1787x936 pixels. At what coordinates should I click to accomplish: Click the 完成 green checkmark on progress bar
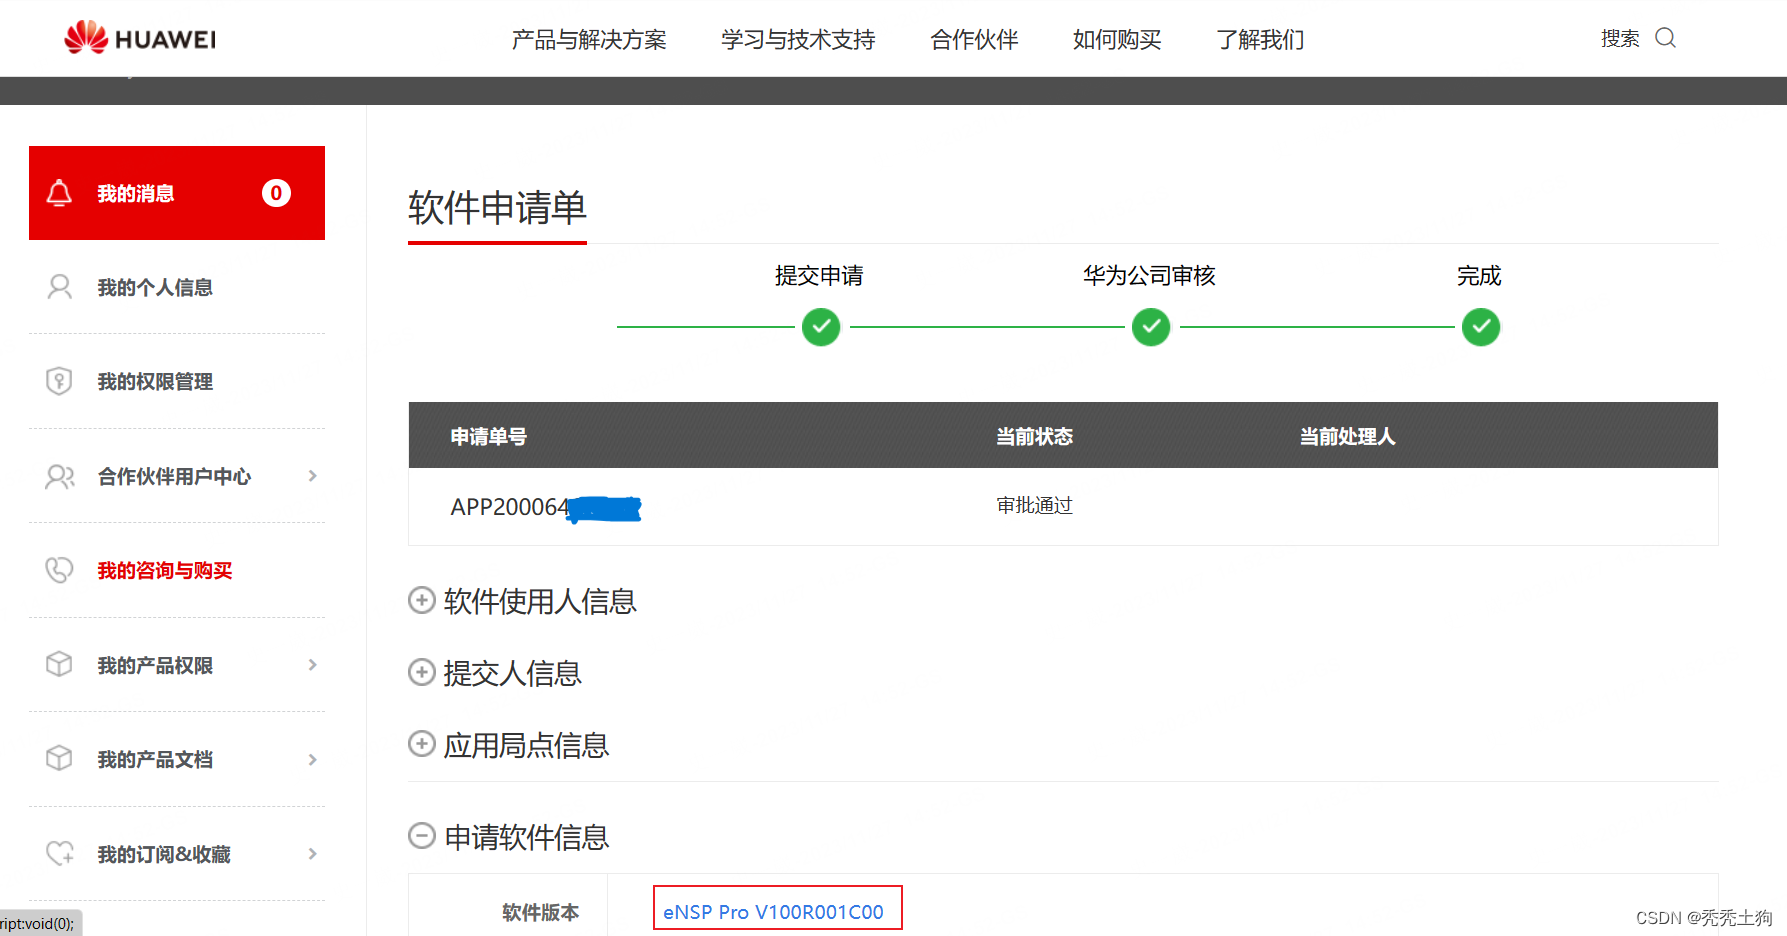[x=1481, y=327]
